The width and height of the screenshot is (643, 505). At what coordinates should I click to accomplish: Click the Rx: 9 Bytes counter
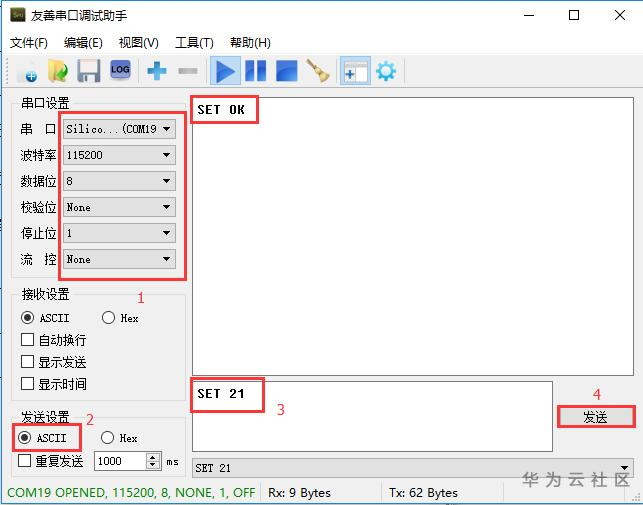point(299,493)
